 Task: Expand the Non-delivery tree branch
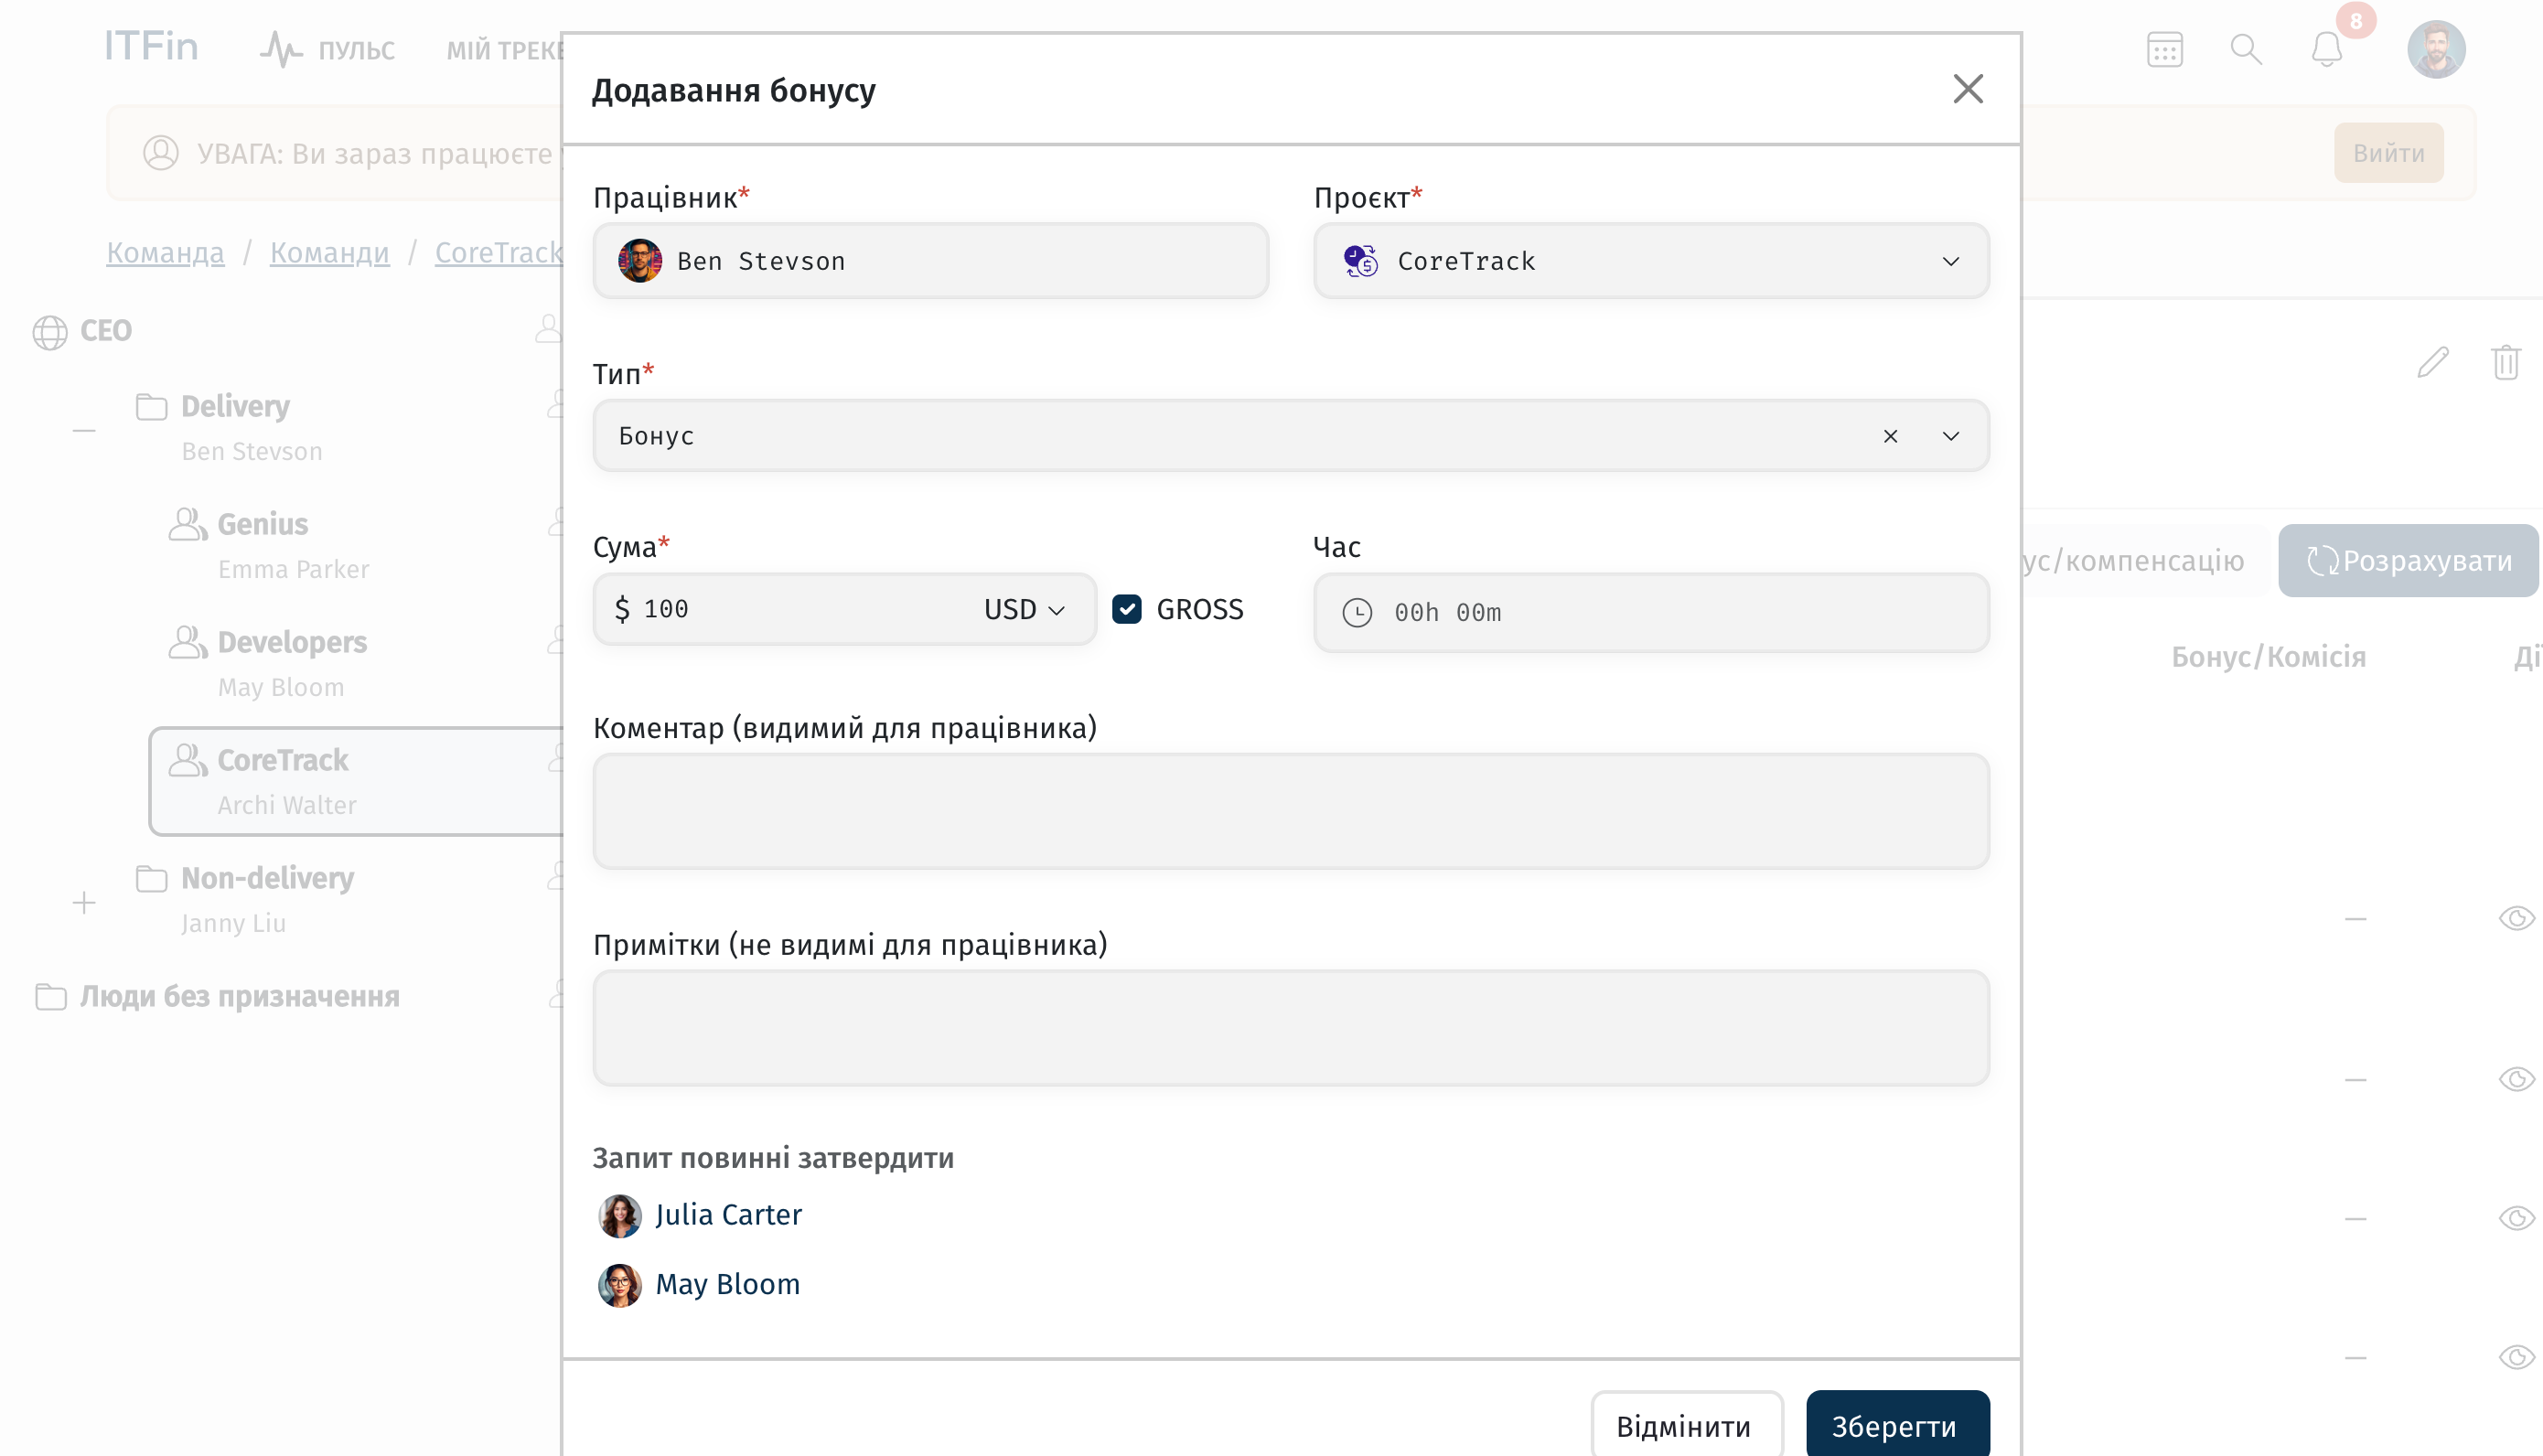click(x=84, y=903)
